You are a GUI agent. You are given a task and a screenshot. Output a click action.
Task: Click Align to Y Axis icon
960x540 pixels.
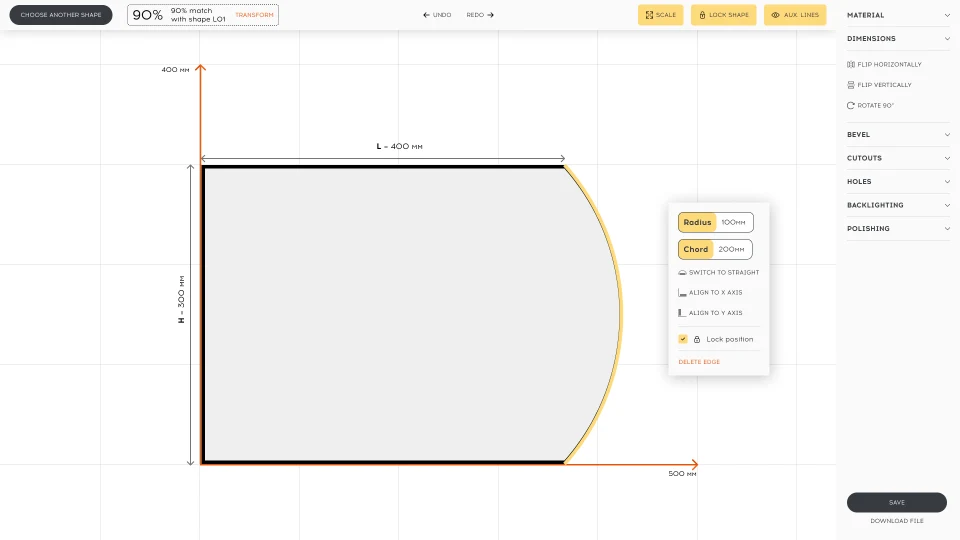pyautogui.click(x=682, y=313)
